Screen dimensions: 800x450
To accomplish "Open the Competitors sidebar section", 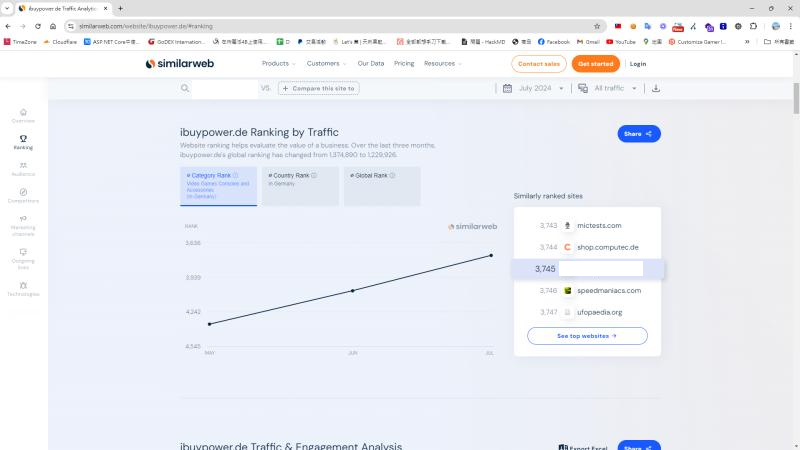I will [x=23, y=195].
